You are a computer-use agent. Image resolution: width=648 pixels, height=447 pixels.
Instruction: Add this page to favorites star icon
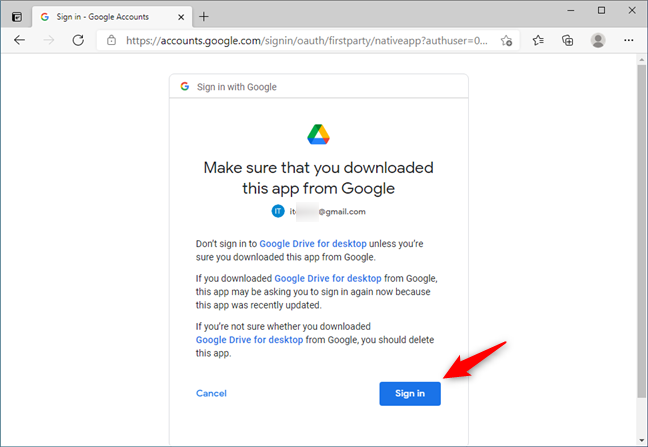tap(506, 40)
